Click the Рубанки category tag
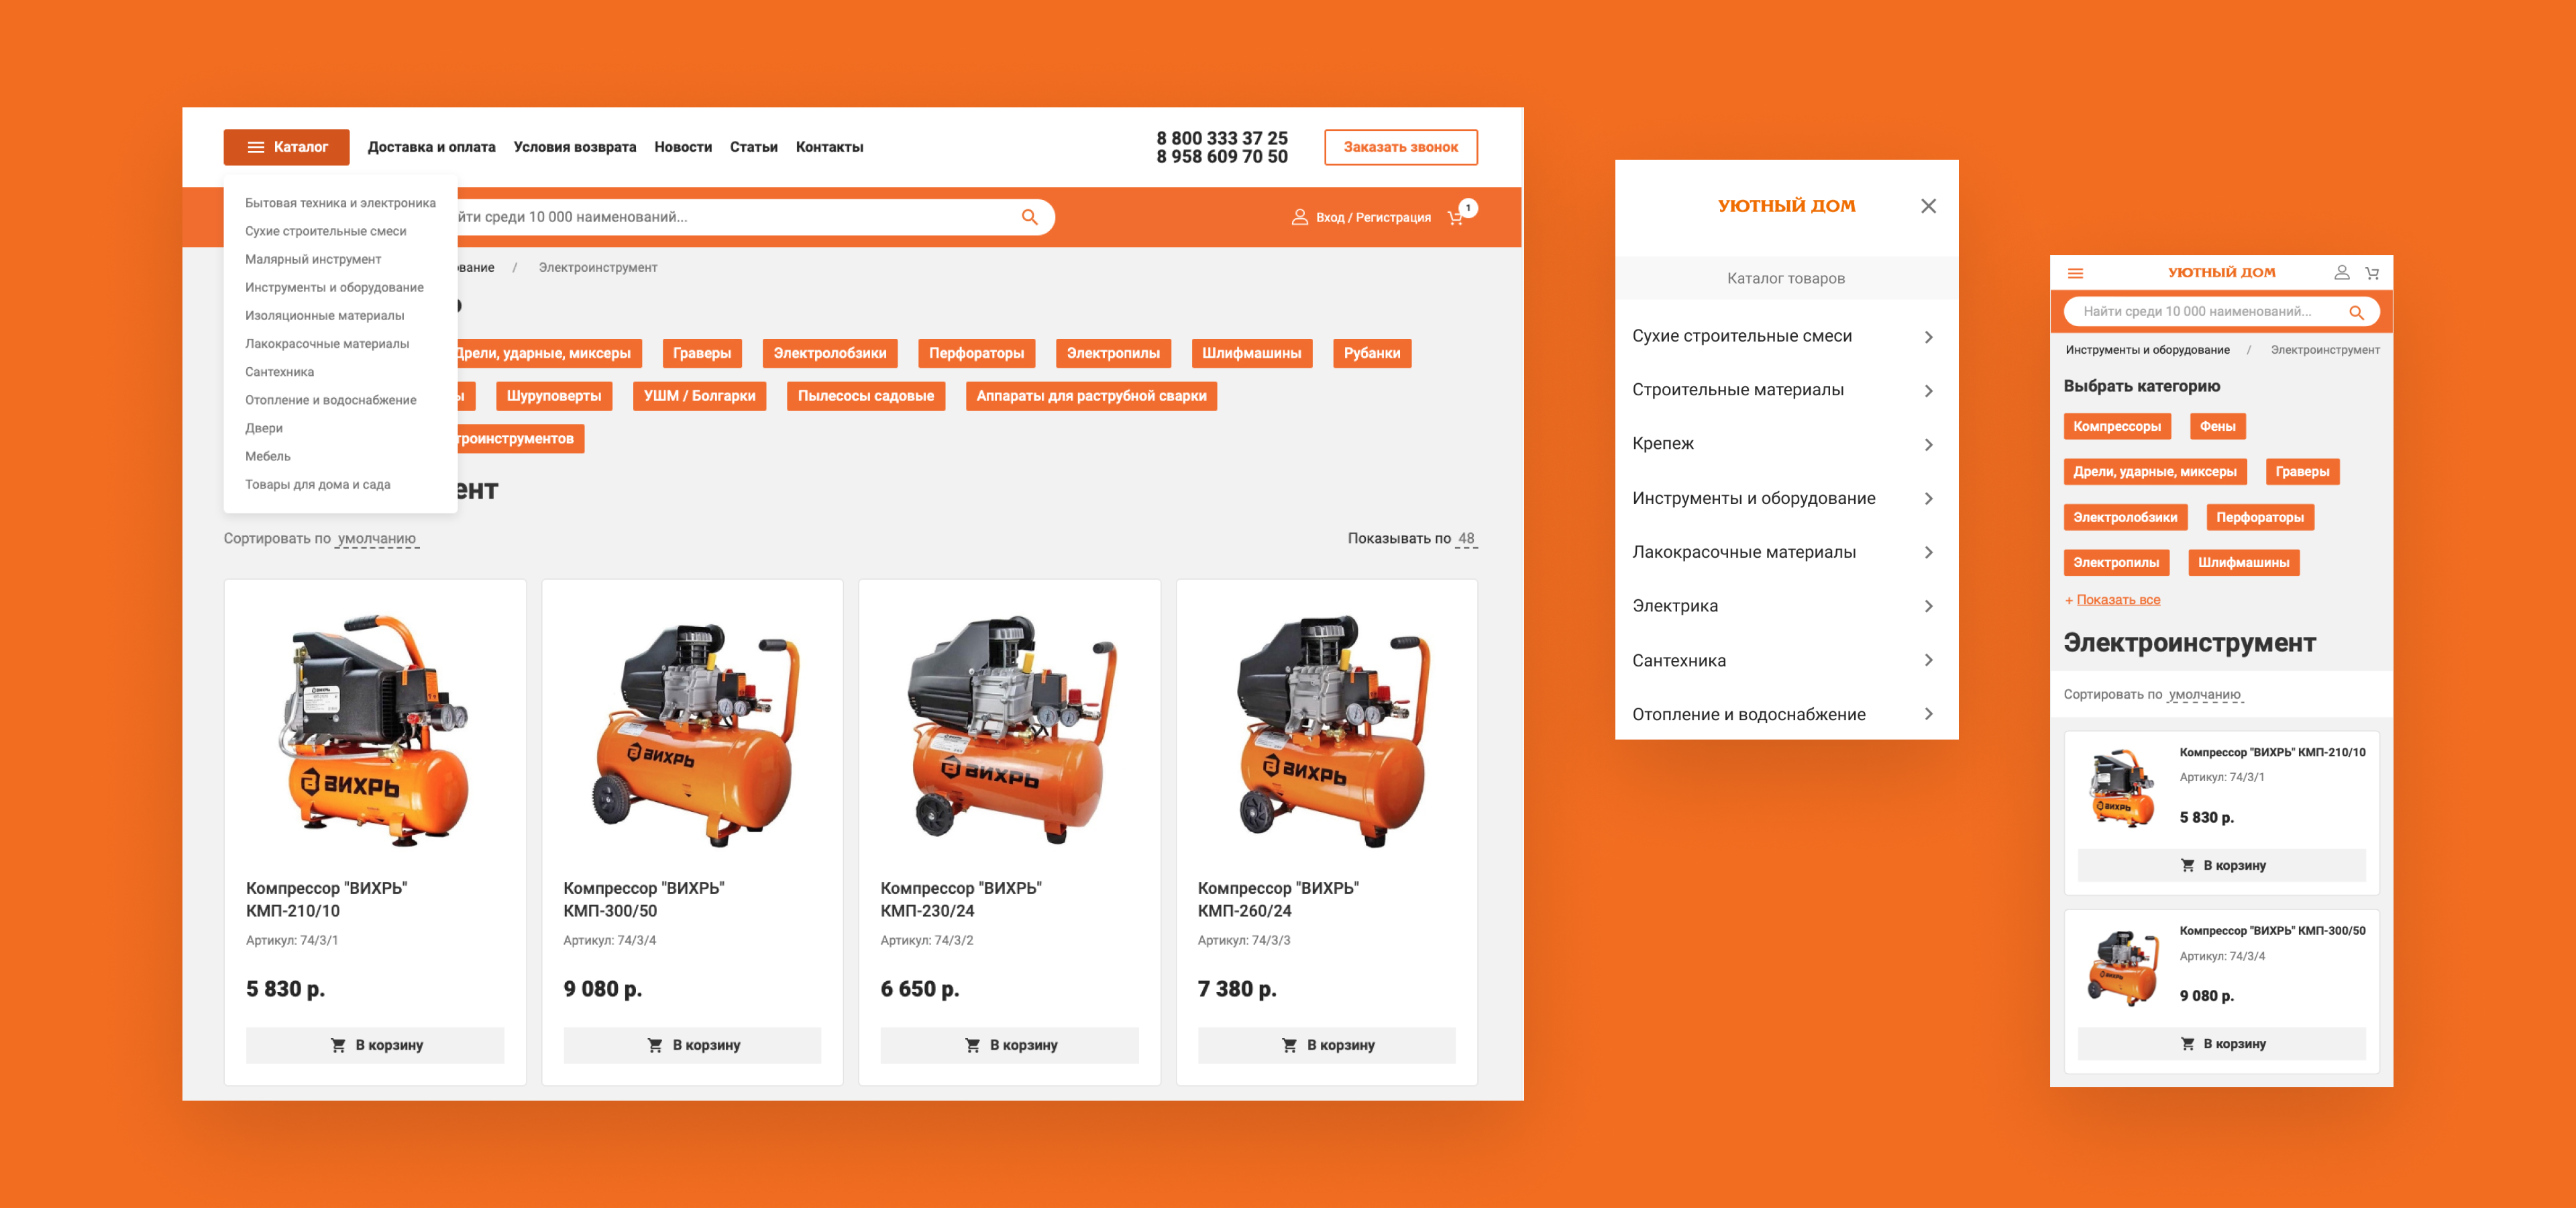 click(x=1371, y=353)
